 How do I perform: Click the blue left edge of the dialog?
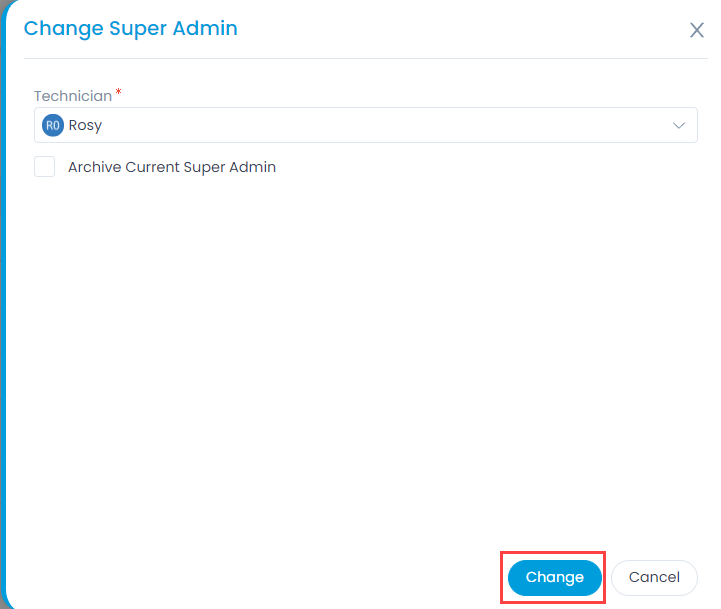click(x=3, y=304)
